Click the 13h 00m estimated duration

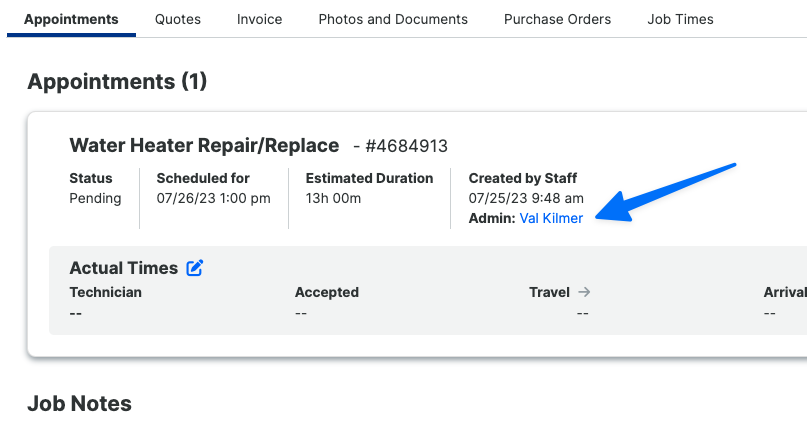click(333, 198)
